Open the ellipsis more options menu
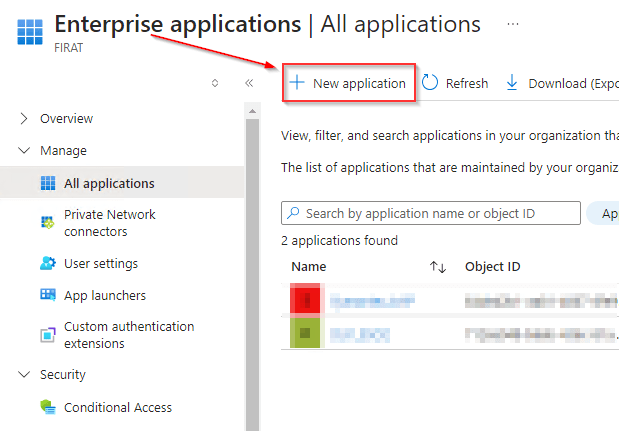619x431 pixels. point(513,23)
